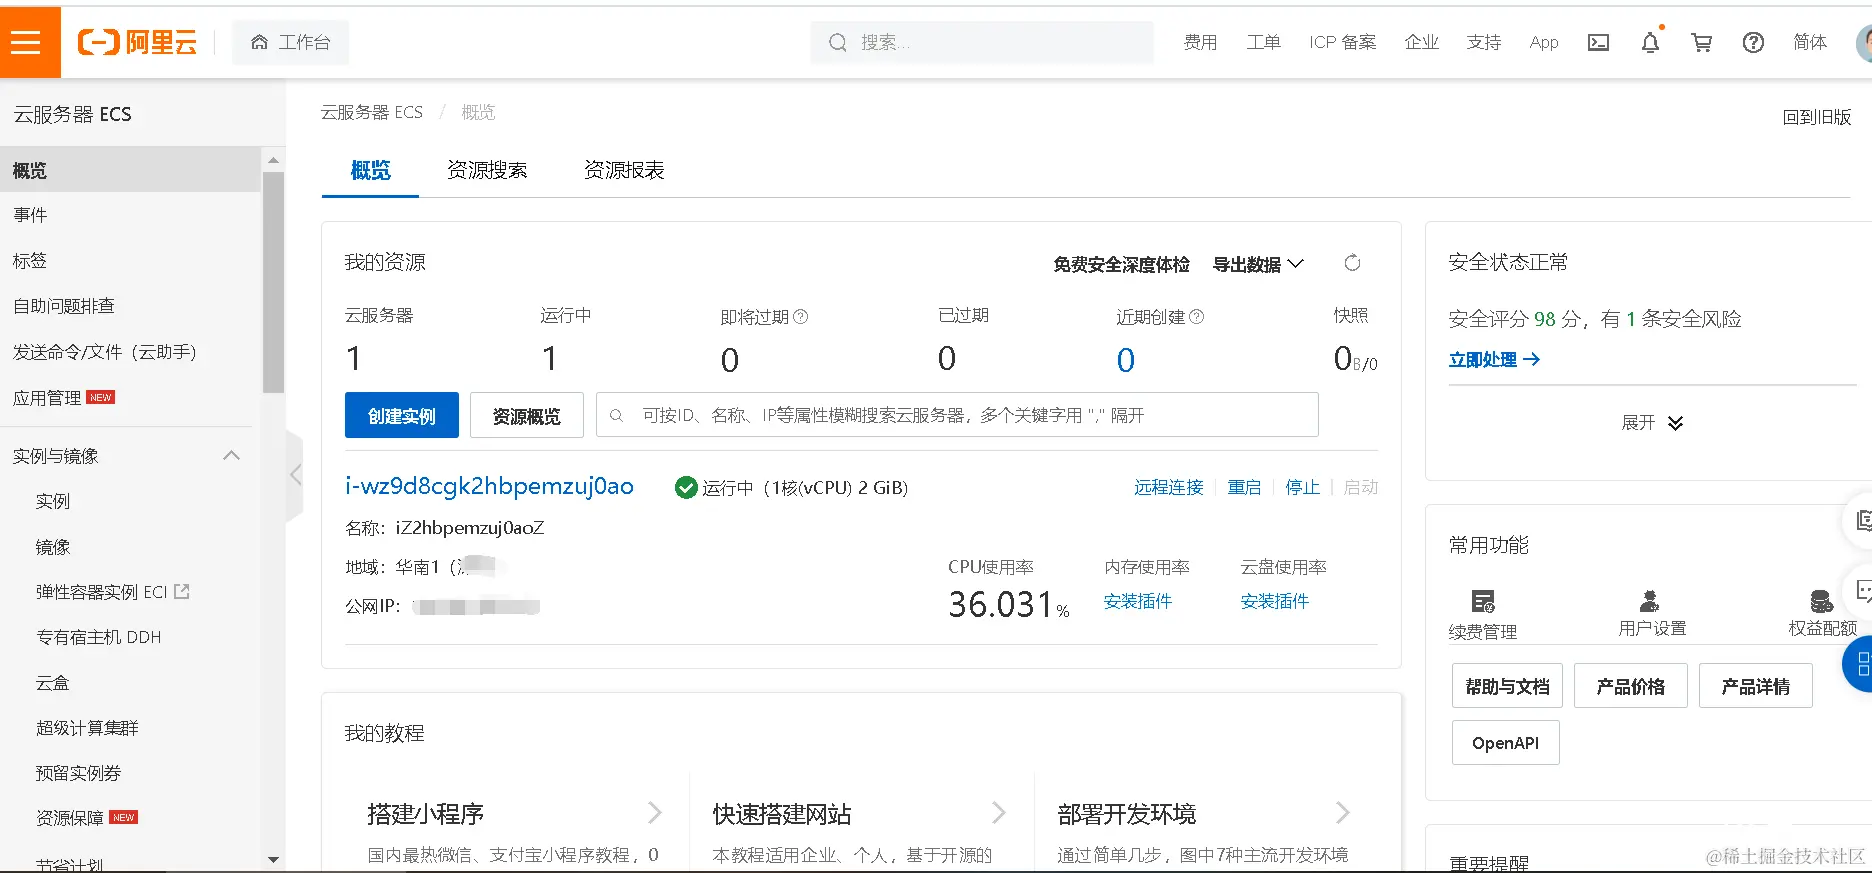Screen dimensions: 1872x873
Task: Open the 费用 menu
Action: pyautogui.click(x=1200, y=42)
